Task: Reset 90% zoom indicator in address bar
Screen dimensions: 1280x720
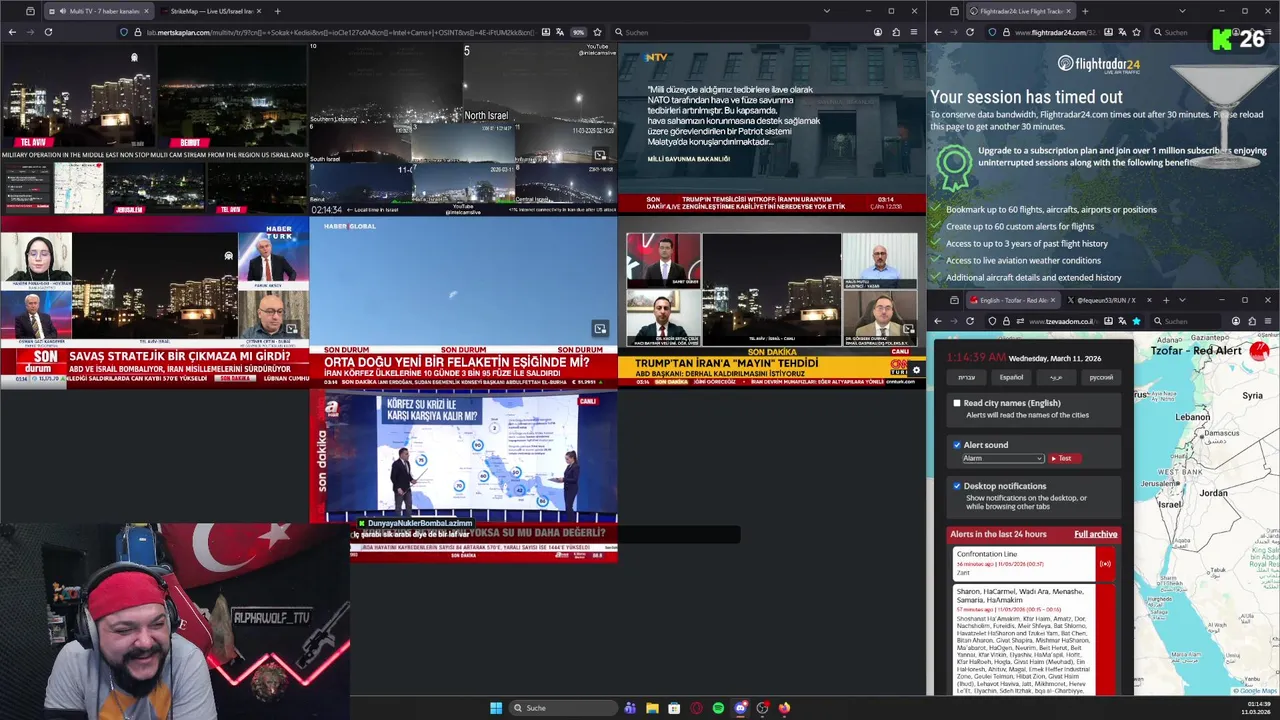Action: tap(578, 32)
